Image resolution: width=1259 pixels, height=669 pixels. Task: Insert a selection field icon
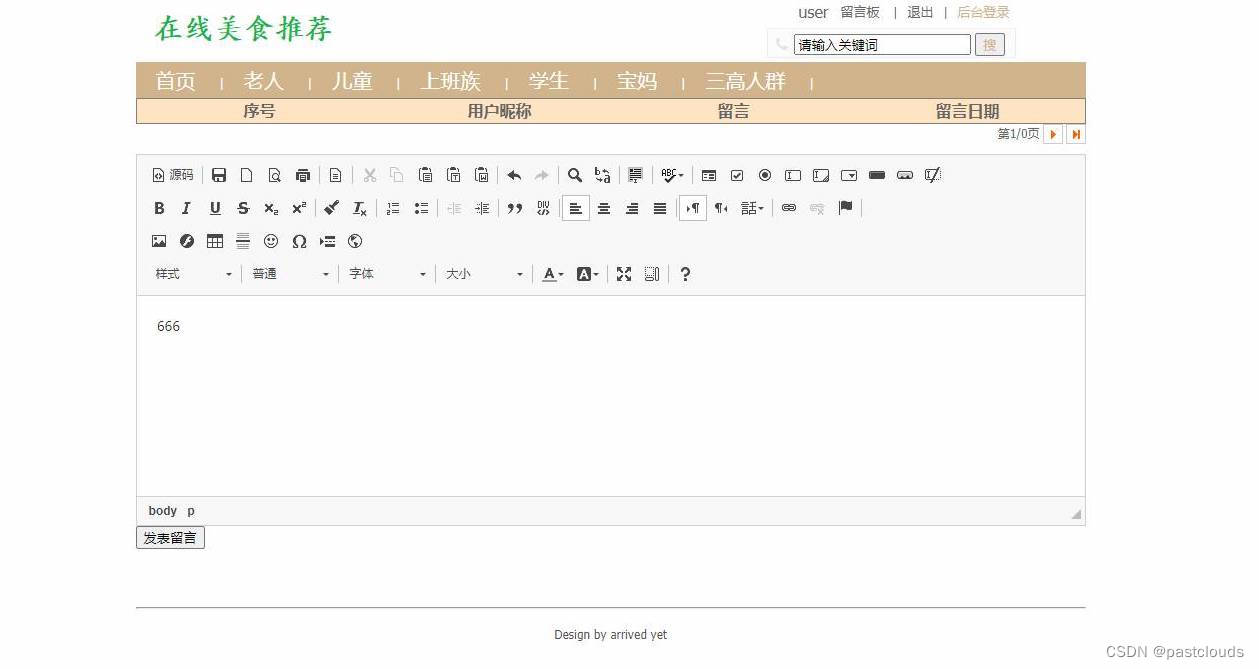pyautogui.click(x=849, y=175)
